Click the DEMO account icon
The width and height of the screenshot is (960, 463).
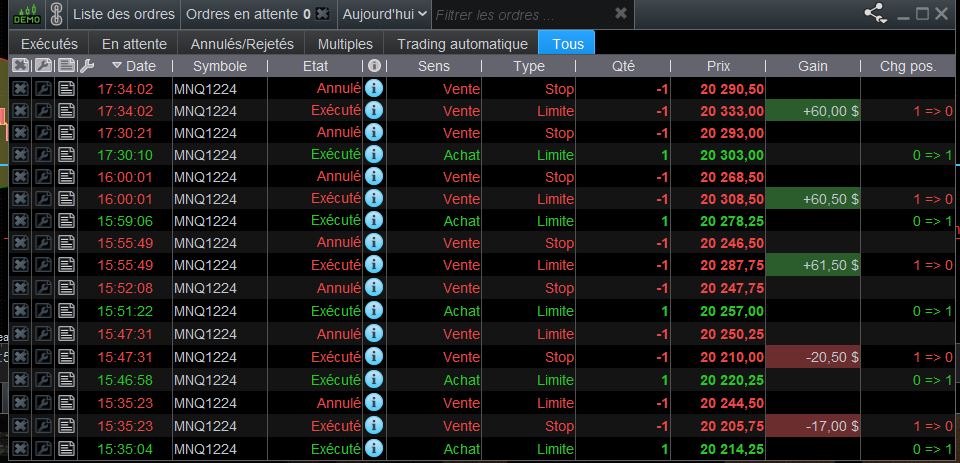(27, 13)
